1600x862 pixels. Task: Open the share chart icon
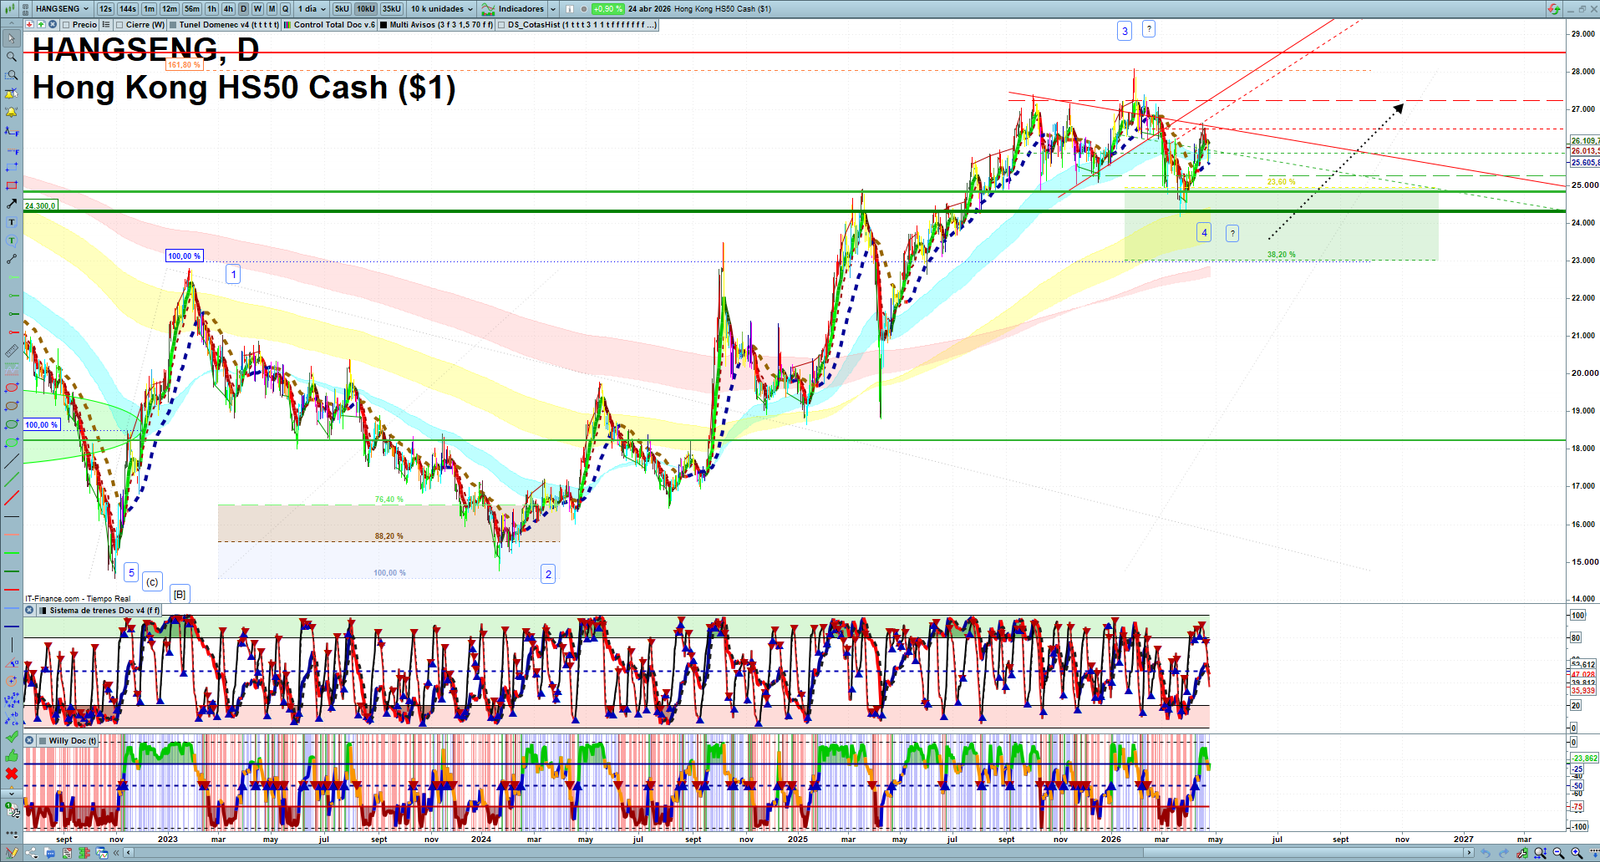(x=32, y=853)
